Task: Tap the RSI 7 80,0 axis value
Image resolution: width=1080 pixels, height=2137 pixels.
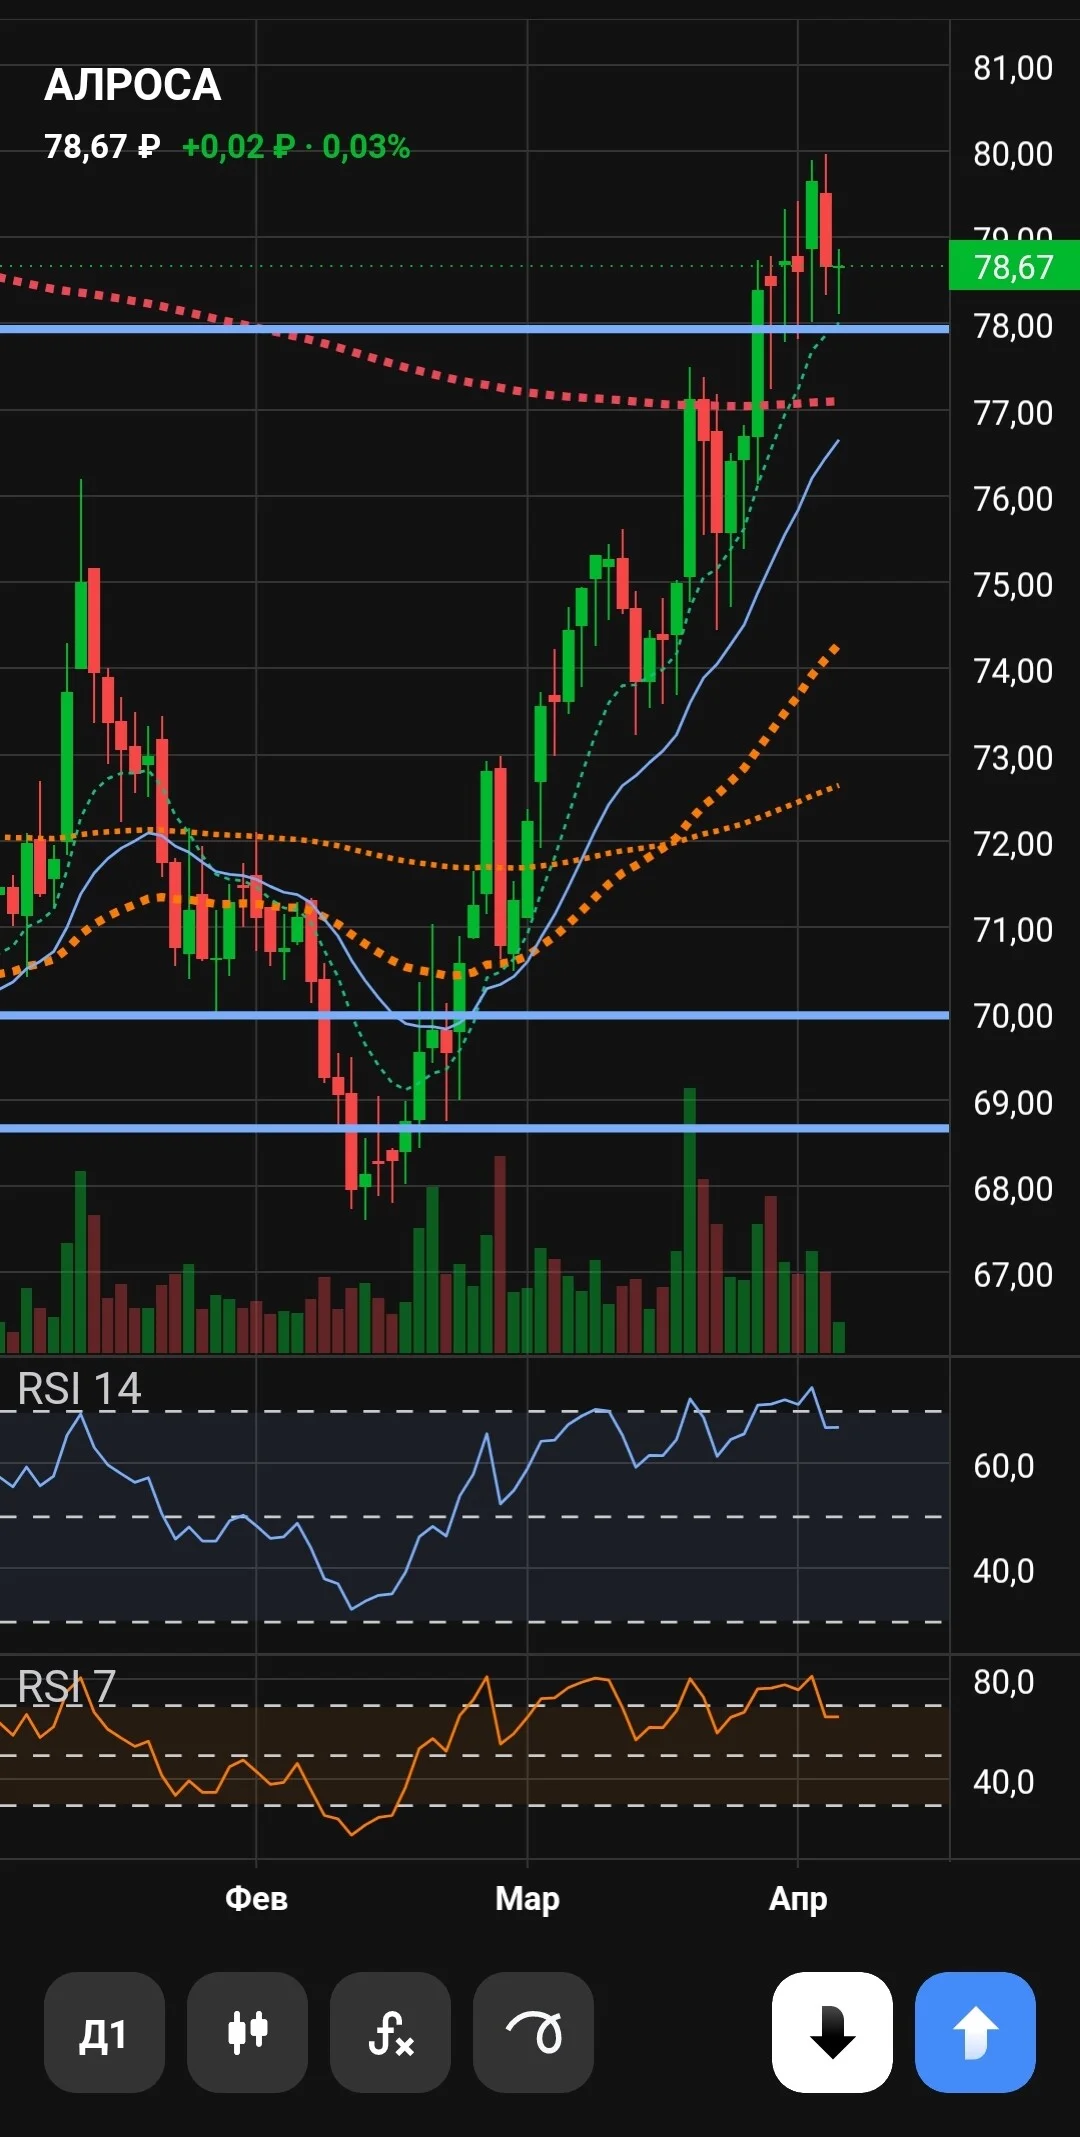Action: [x=1004, y=1682]
